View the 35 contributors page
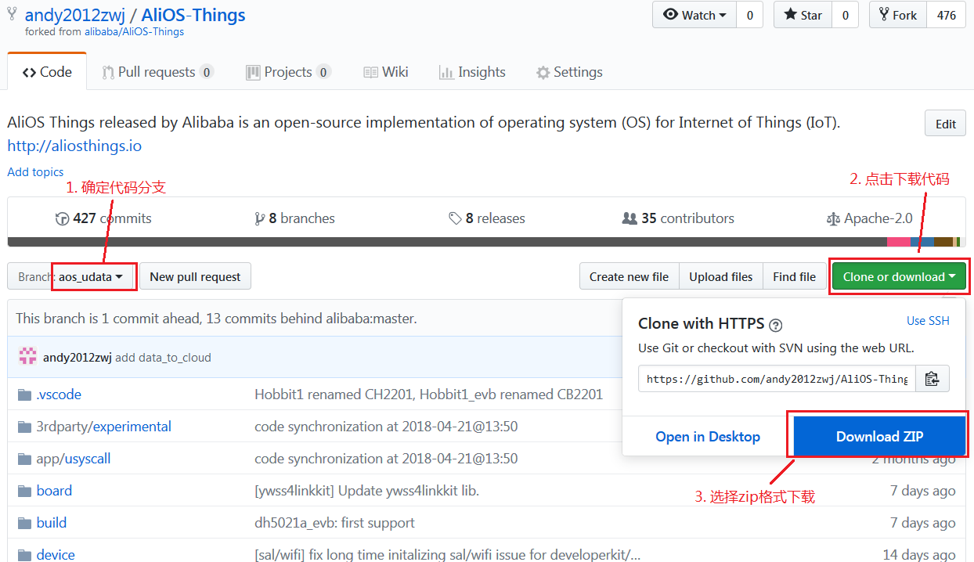 tap(678, 219)
